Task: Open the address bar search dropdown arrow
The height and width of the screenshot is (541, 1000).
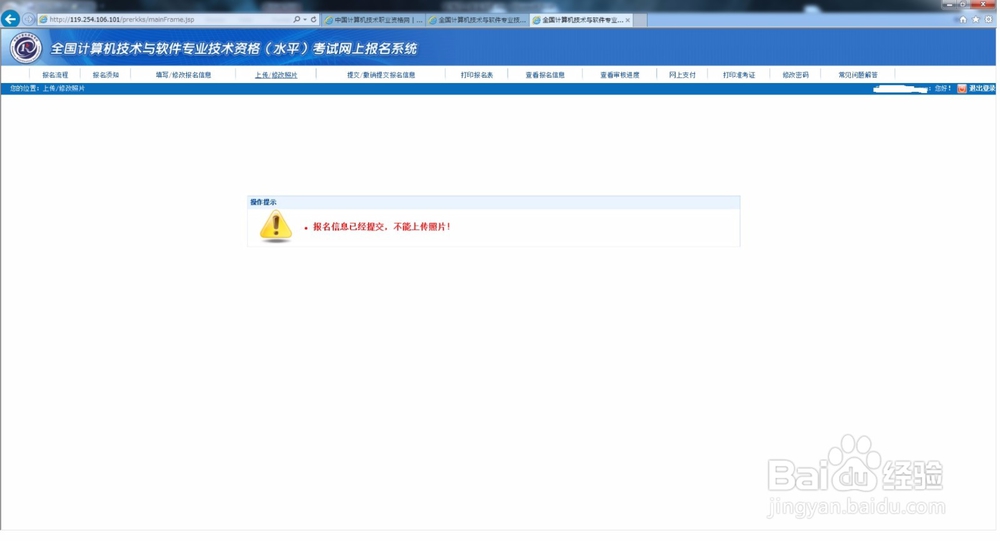Action: (x=305, y=19)
